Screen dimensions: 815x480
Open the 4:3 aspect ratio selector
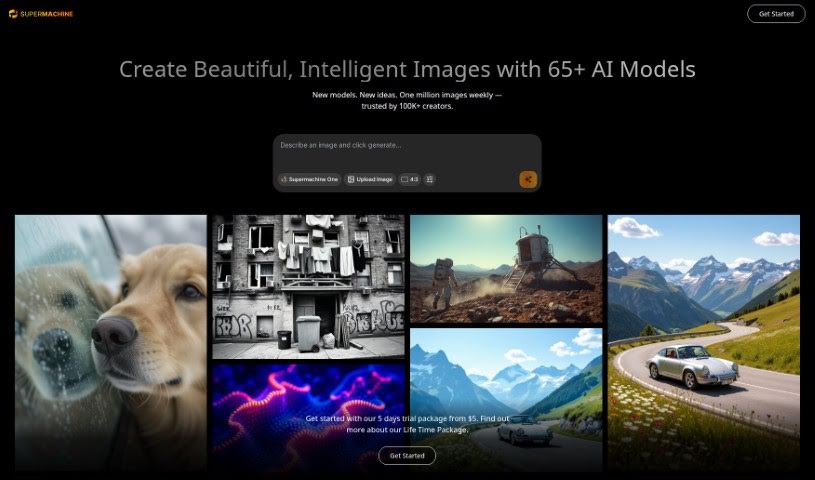click(x=410, y=179)
